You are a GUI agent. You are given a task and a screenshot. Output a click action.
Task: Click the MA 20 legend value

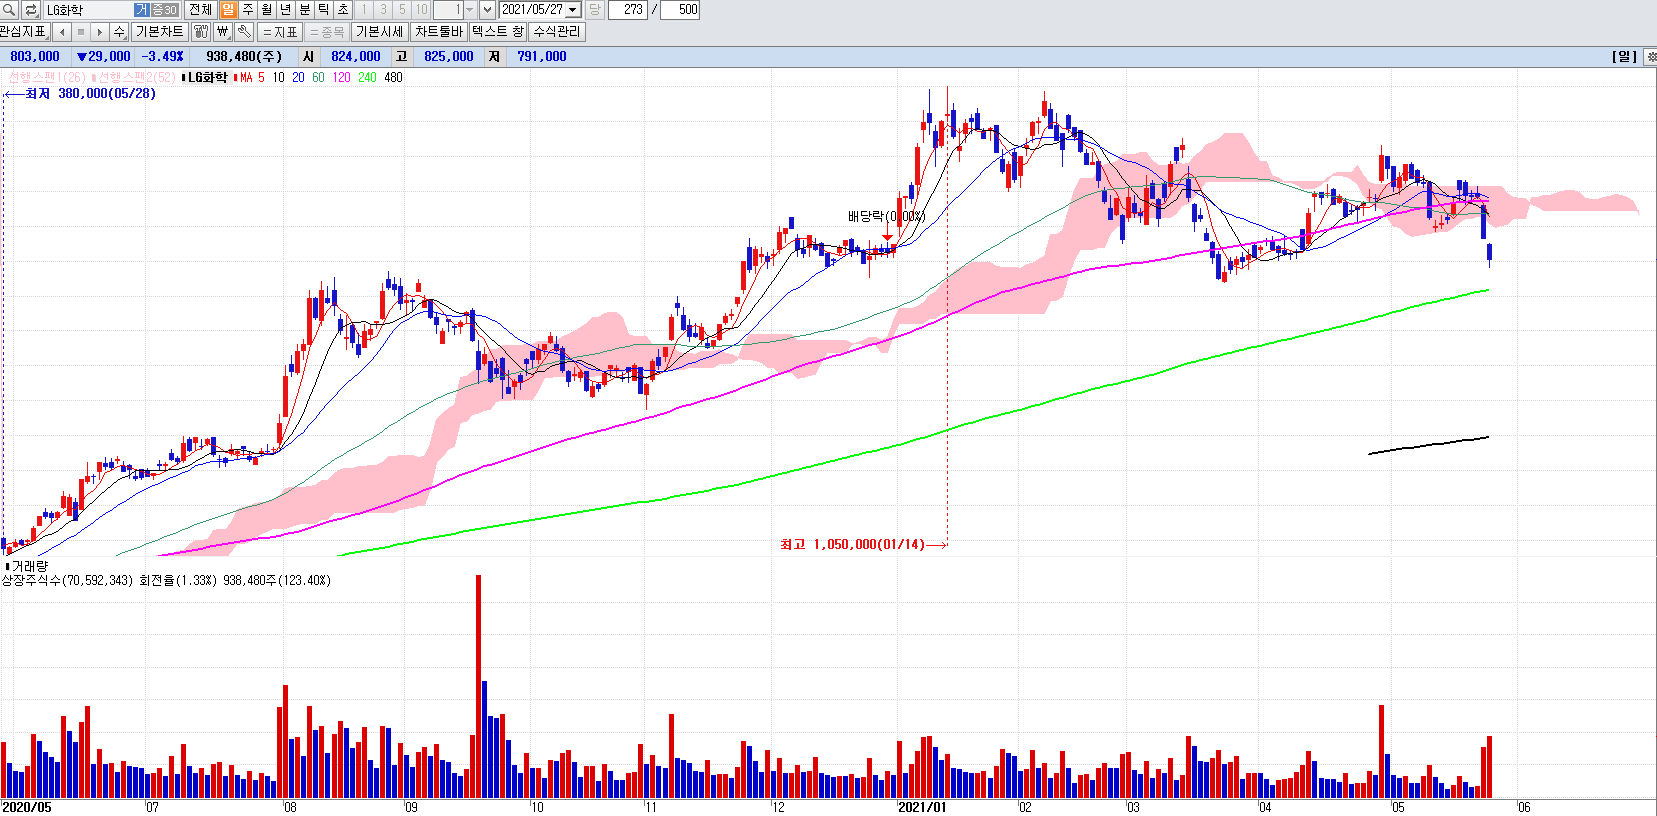(x=298, y=77)
